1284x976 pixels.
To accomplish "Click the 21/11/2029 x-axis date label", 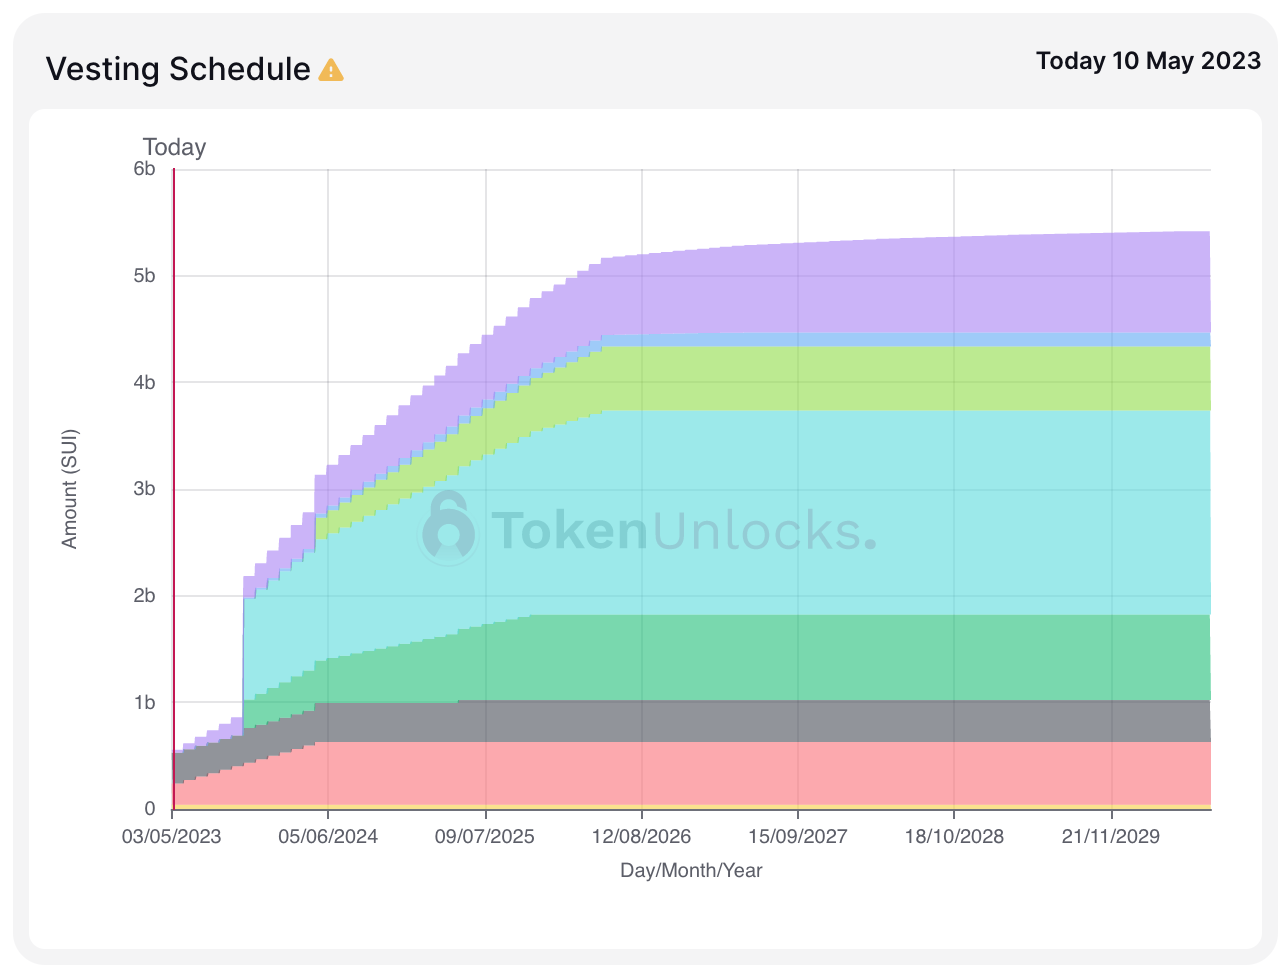I will coord(1110,836).
